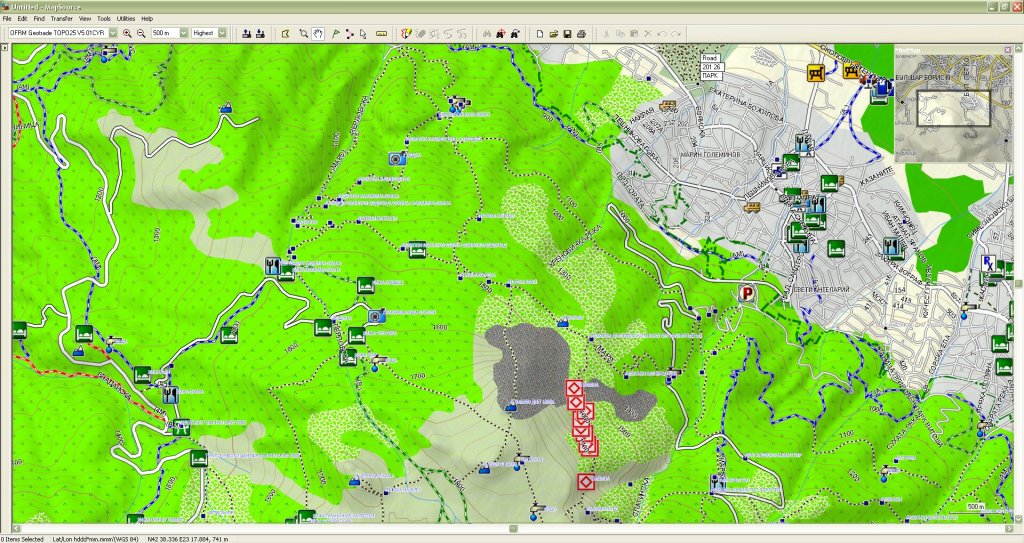Viewport: 1024px width, 543px height.
Task: Click the Save file icon
Action: tap(567, 33)
